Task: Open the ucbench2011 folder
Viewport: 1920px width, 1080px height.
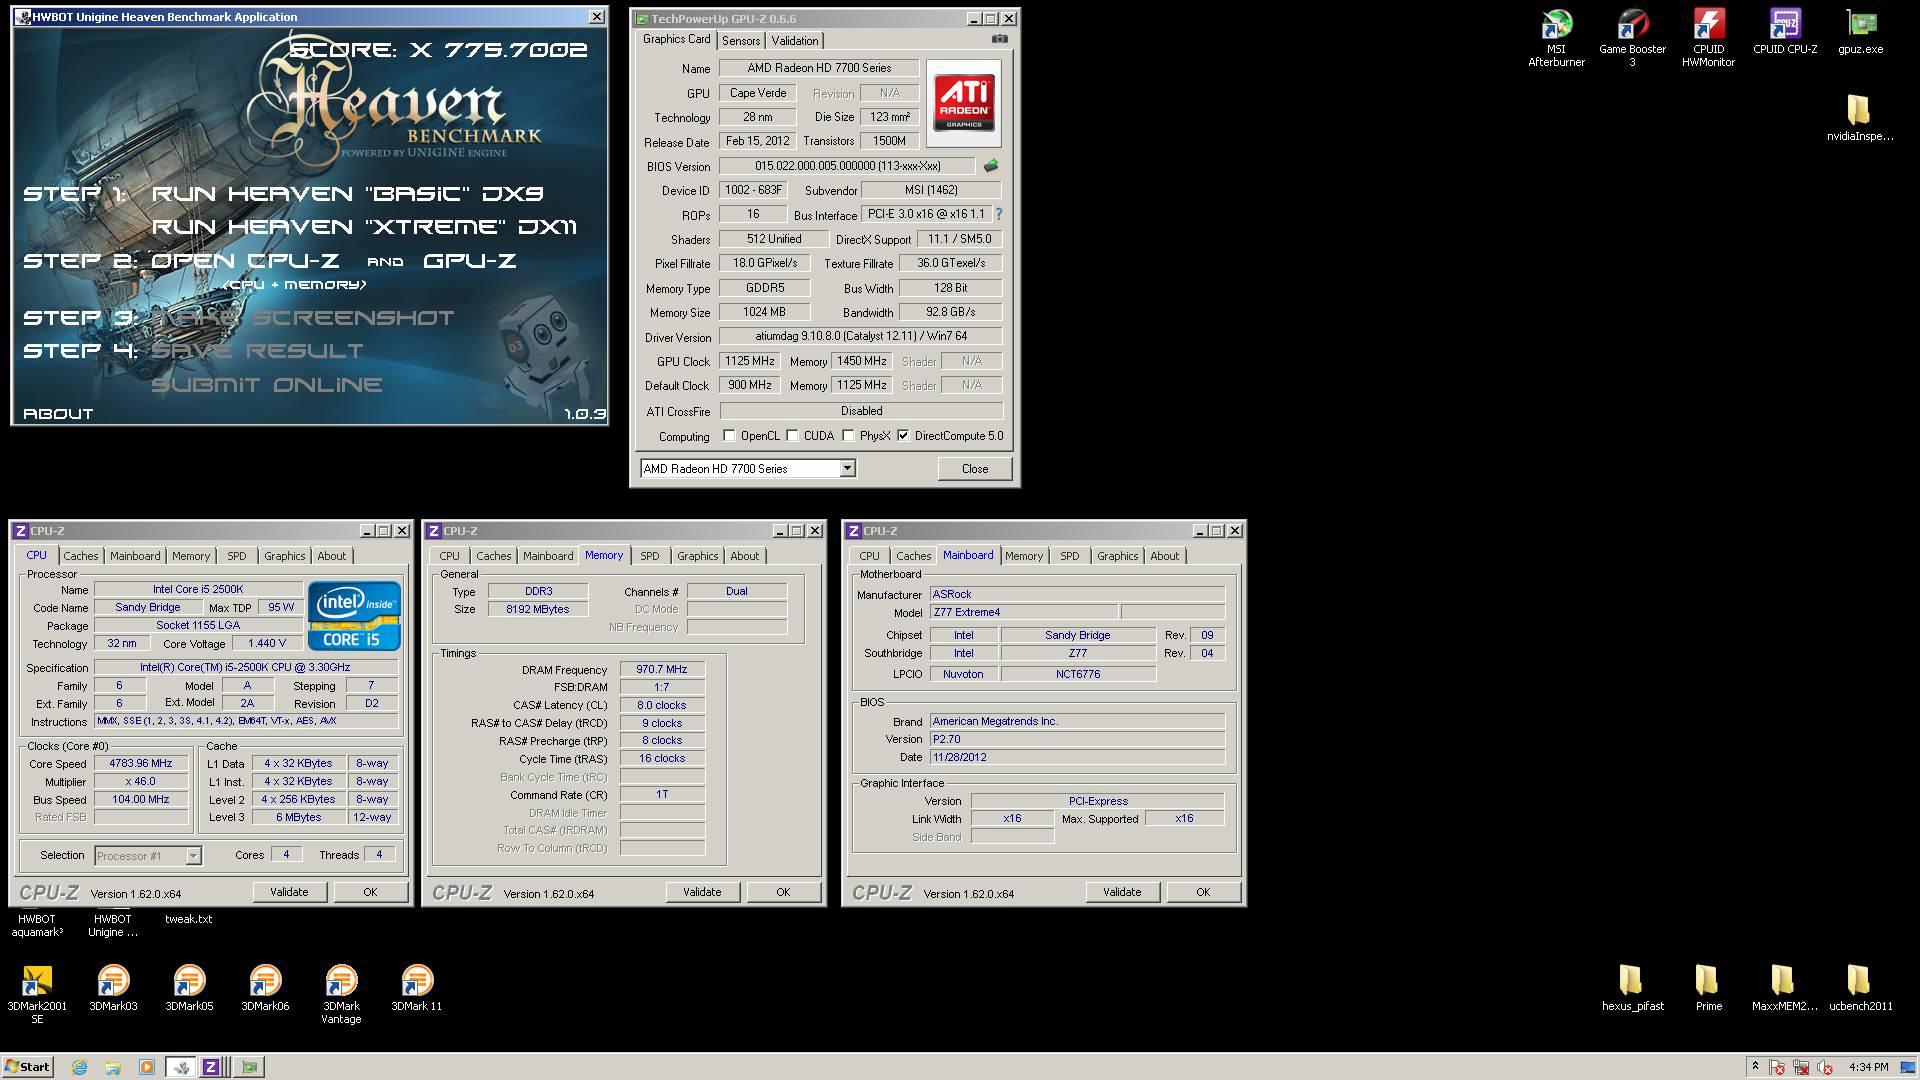Action: [x=1860, y=989]
